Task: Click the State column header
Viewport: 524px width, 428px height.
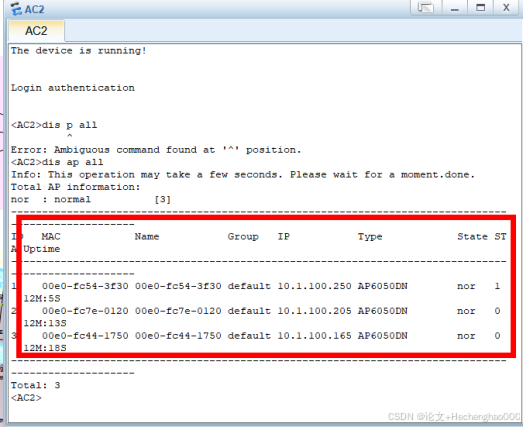Action: click(x=473, y=237)
